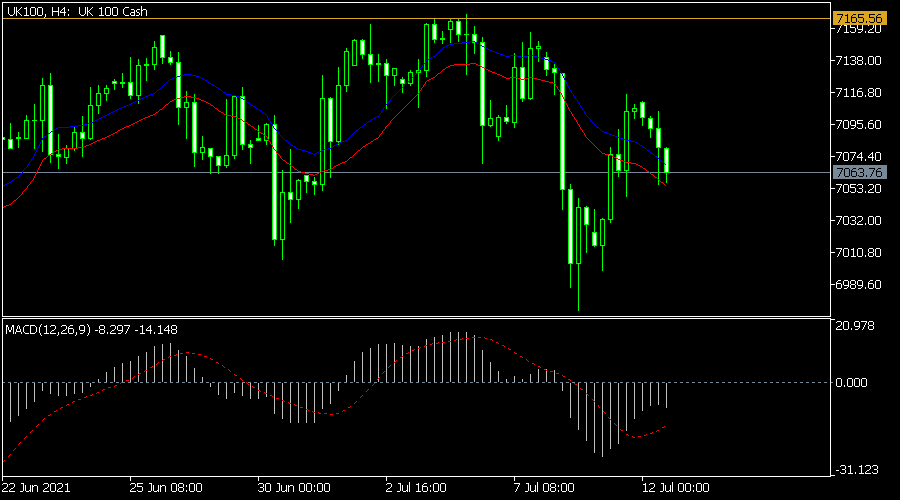Viewport: 900px width, 500px height.
Task: Click the '25 Jun 08:00' time label
Action: (x=166, y=487)
